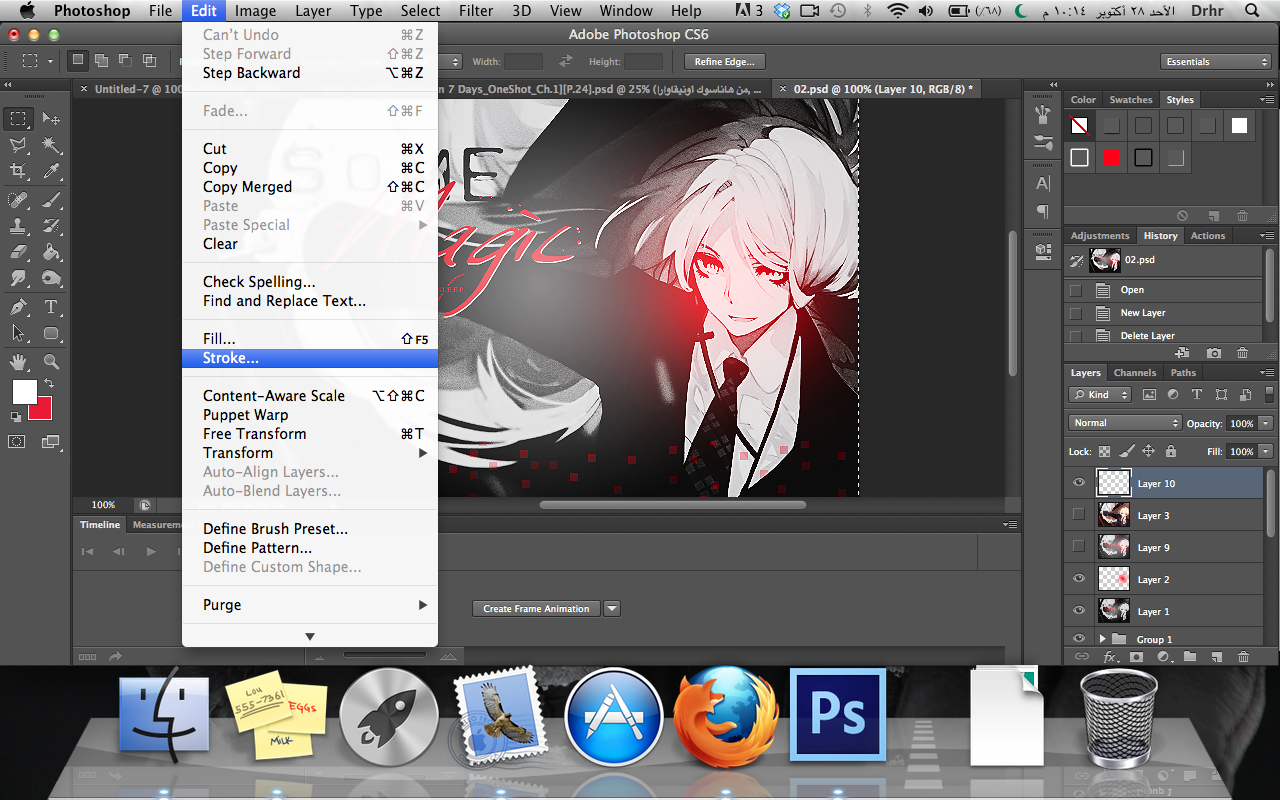The image size is (1280, 800).
Task: Click the red background color swatch
Action: coord(42,408)
